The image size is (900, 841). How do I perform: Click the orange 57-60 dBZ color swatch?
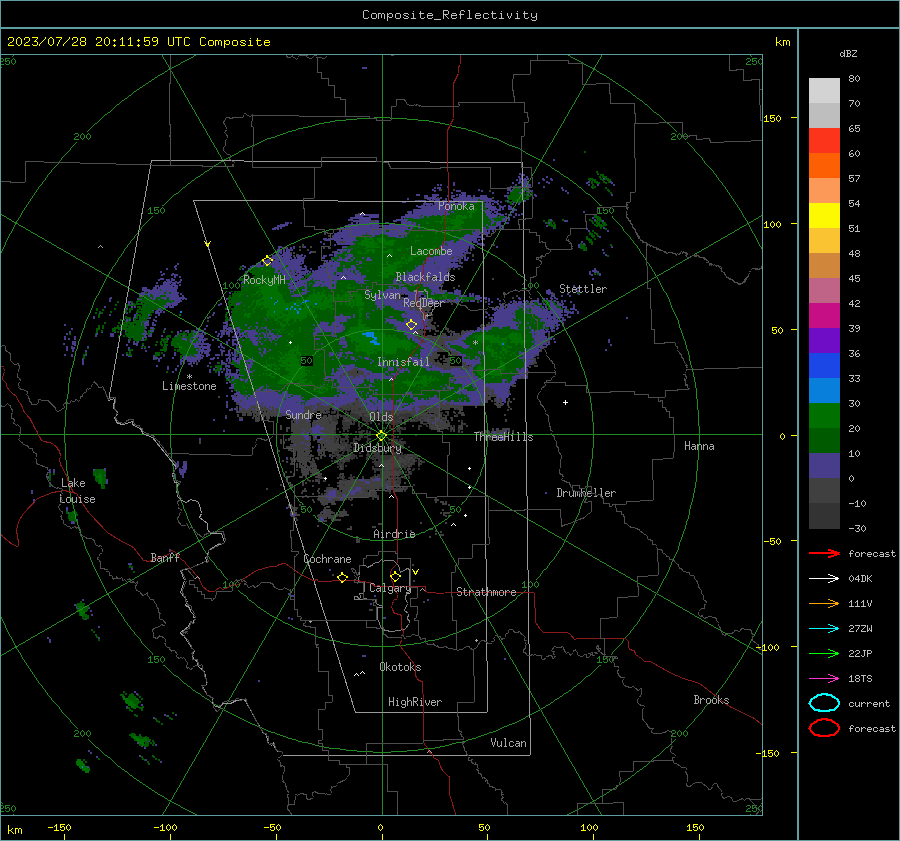tap(824, 166)
